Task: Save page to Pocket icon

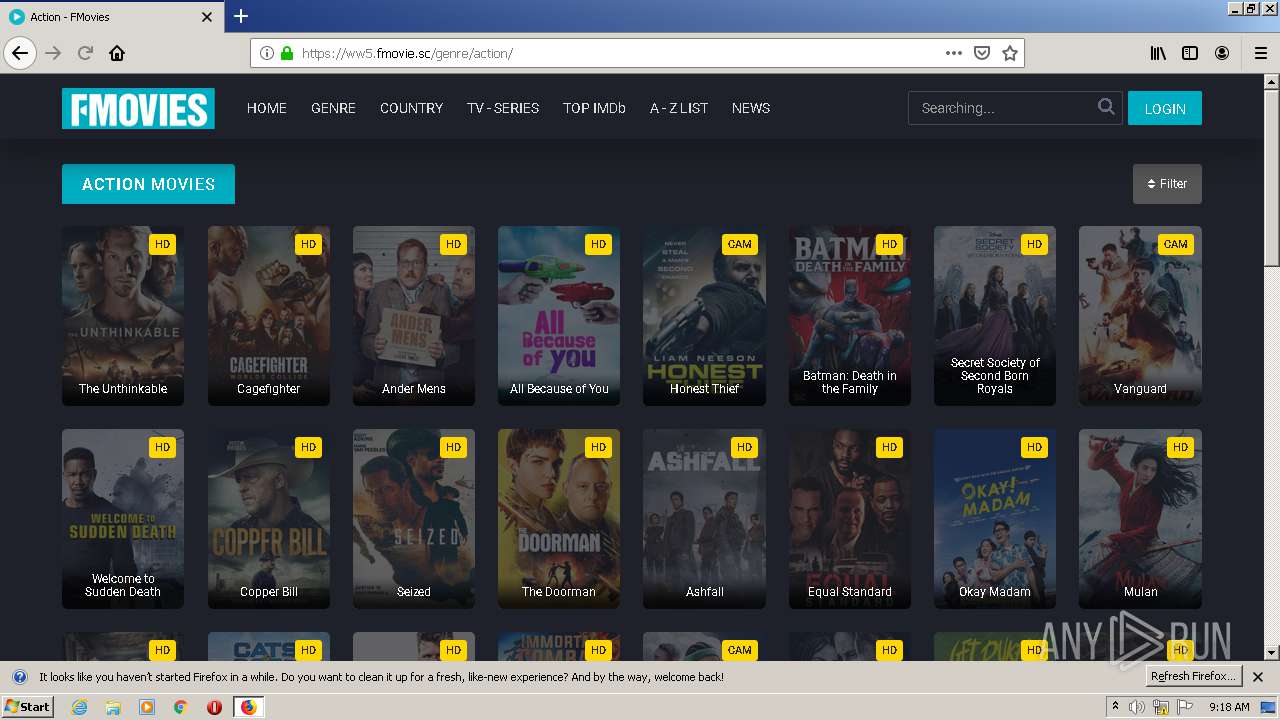Action: coord(982,53)
